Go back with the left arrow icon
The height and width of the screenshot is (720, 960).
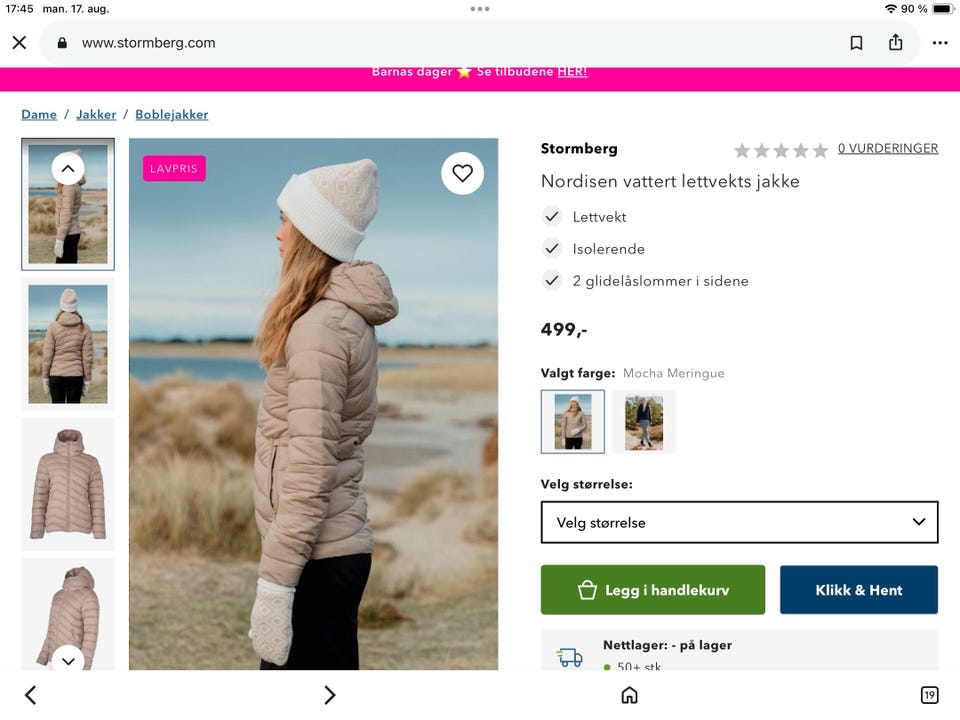pos(31,695)
